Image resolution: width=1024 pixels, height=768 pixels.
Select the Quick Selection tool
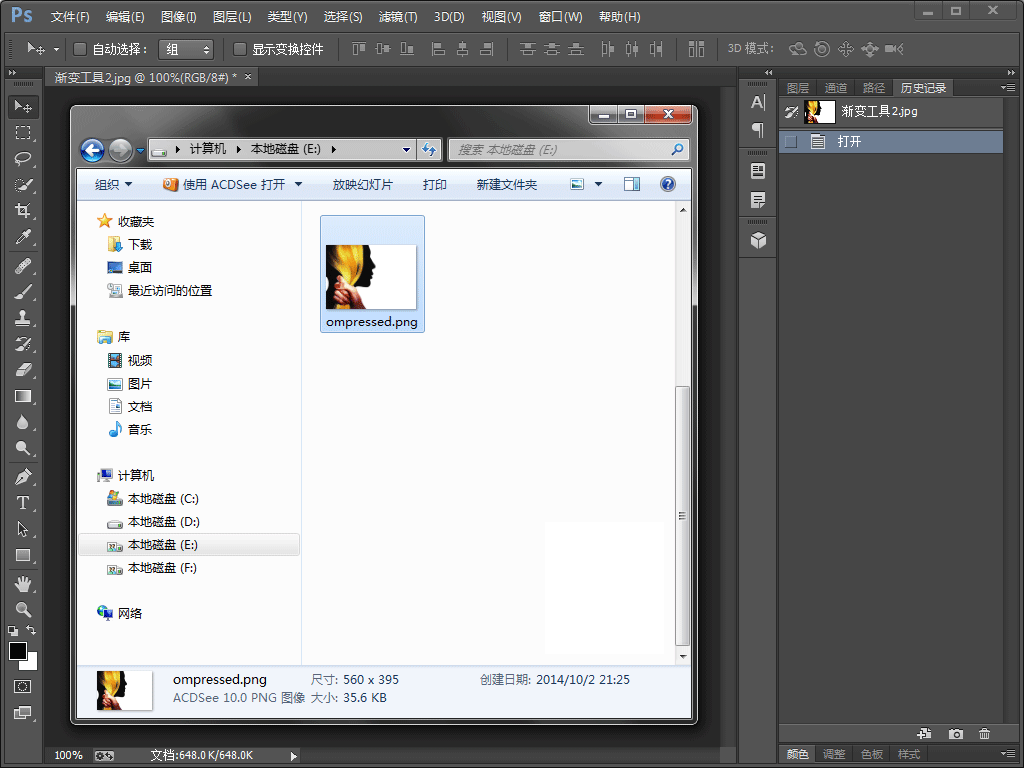(23, 185)
